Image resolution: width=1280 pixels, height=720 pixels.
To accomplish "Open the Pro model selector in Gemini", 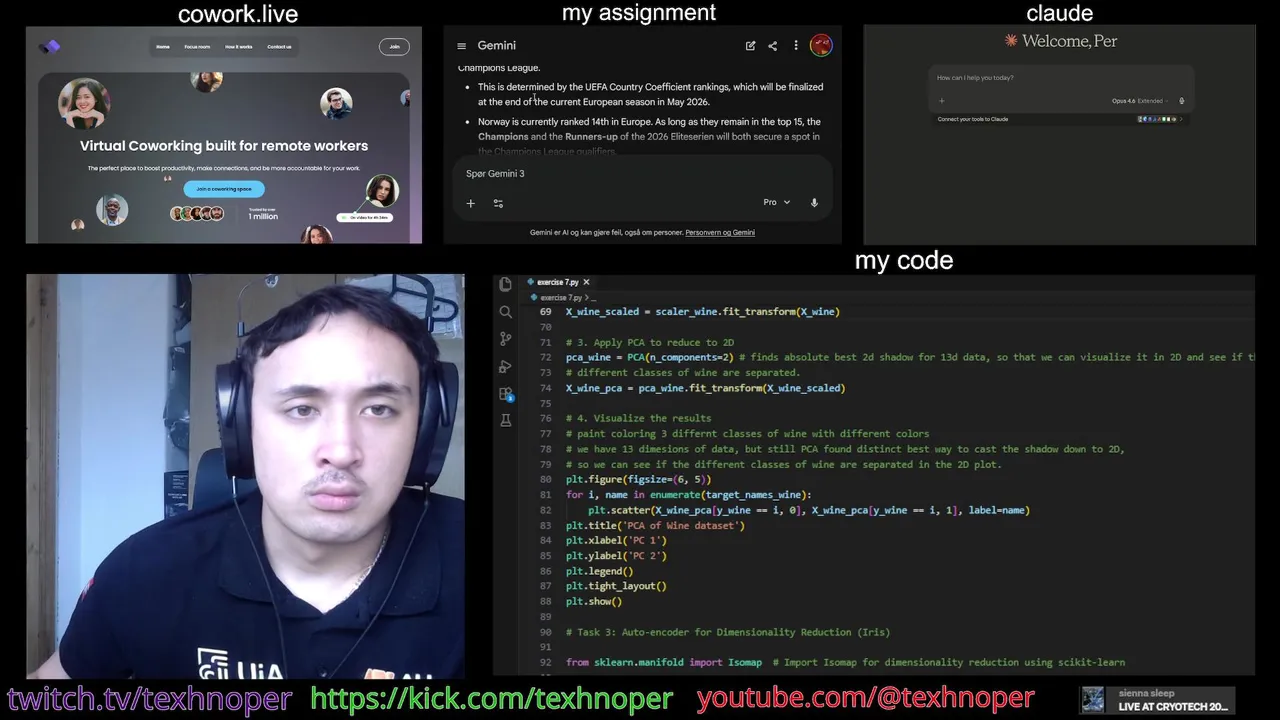I will pyautogui.click(x=777, y=202).
